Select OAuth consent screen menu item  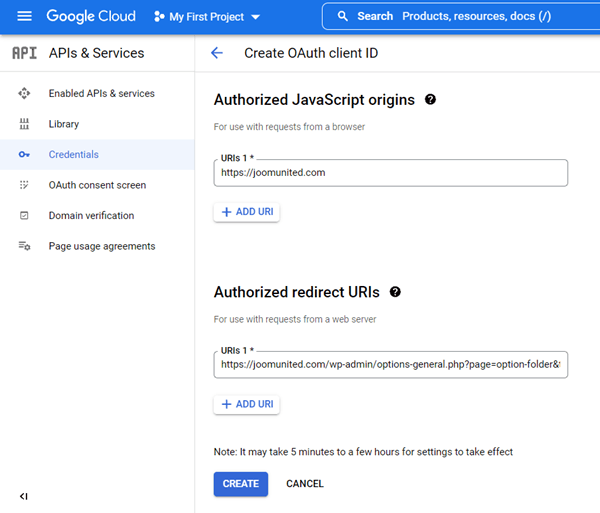point(97,185)
